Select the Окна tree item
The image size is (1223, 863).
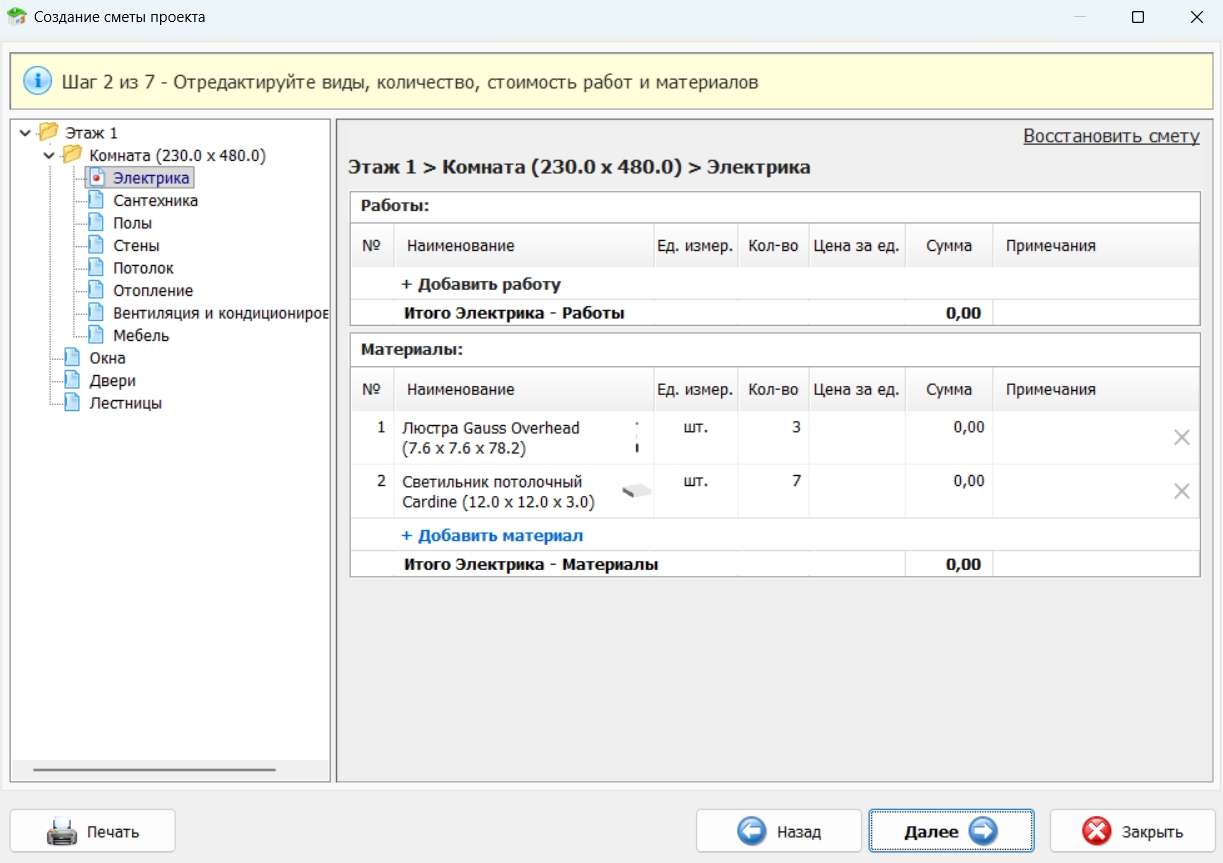coord(107,358)
